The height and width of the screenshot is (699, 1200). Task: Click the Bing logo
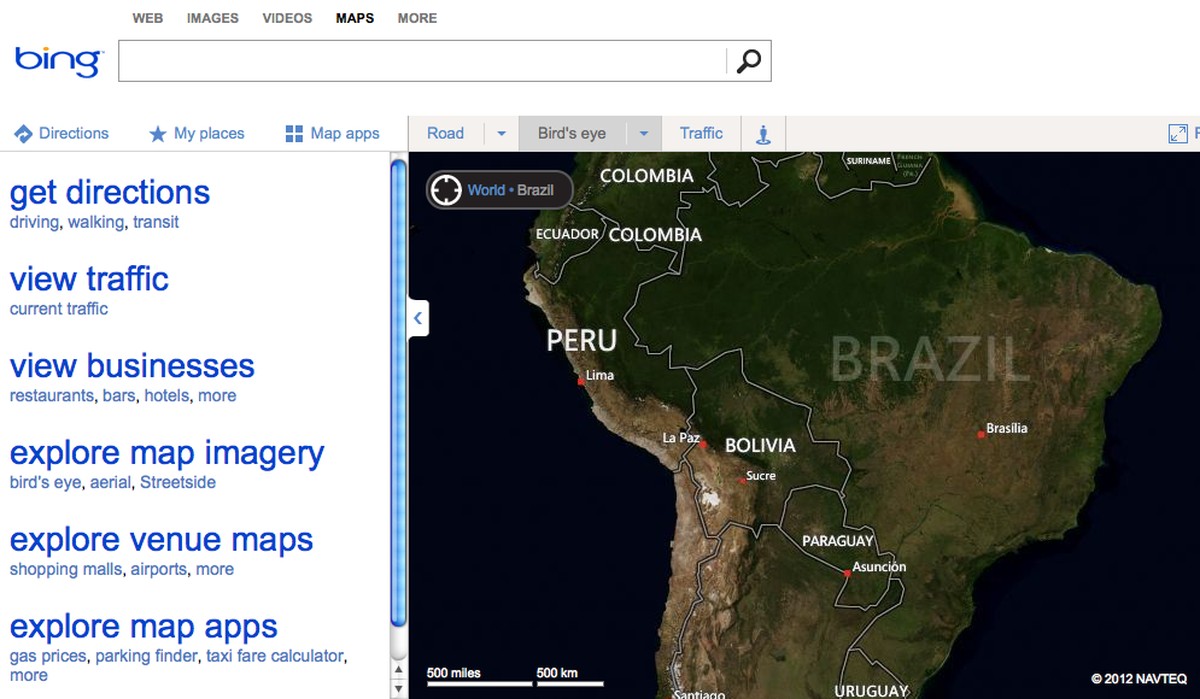(55, 60)
